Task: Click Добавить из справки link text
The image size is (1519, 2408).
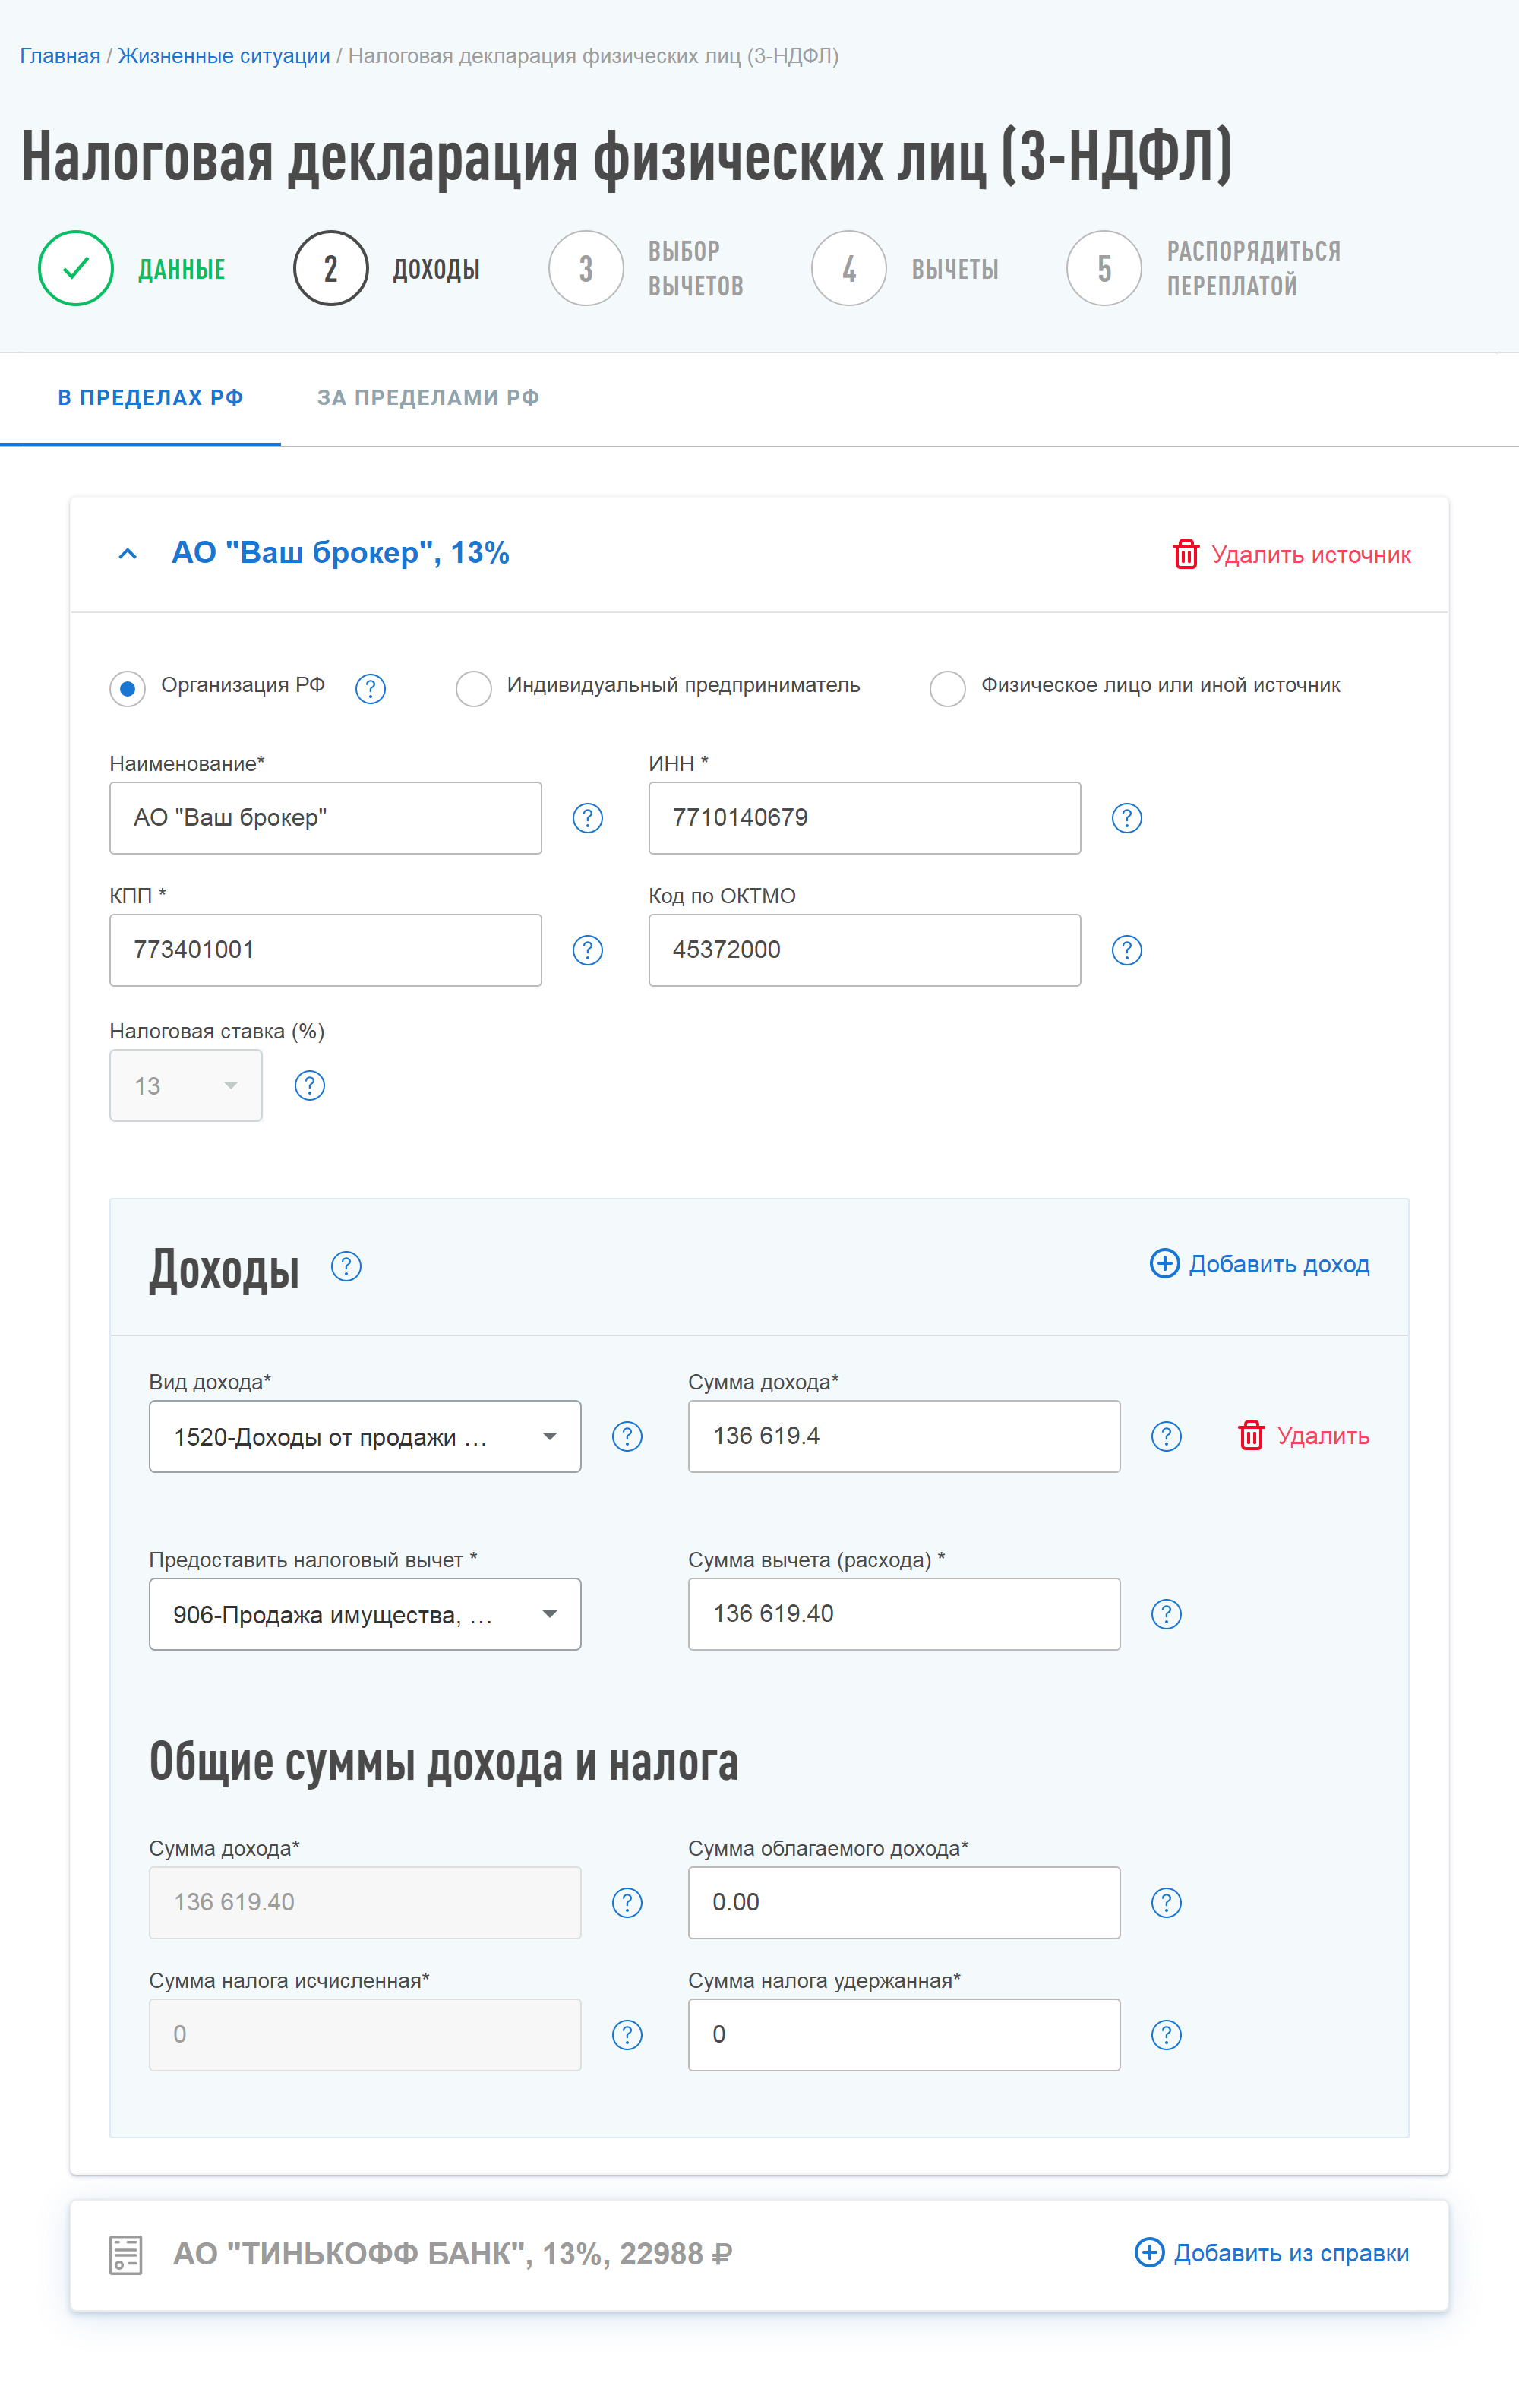Action: pyautogui.click(x=1291, y=2253)
